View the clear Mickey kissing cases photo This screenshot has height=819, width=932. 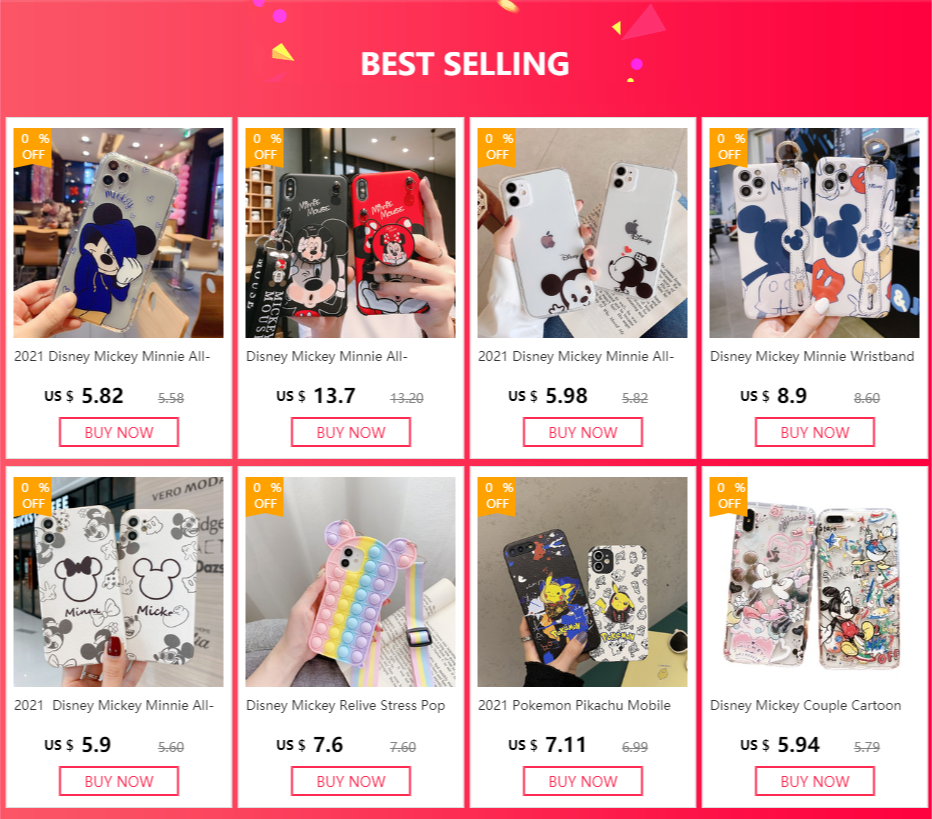(582, 233)
